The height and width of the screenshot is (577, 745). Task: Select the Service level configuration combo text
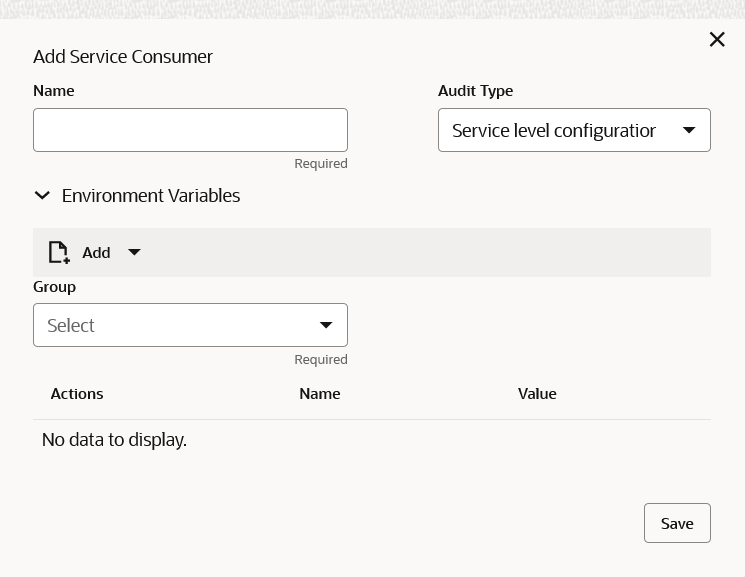click(x=554, y=131)
